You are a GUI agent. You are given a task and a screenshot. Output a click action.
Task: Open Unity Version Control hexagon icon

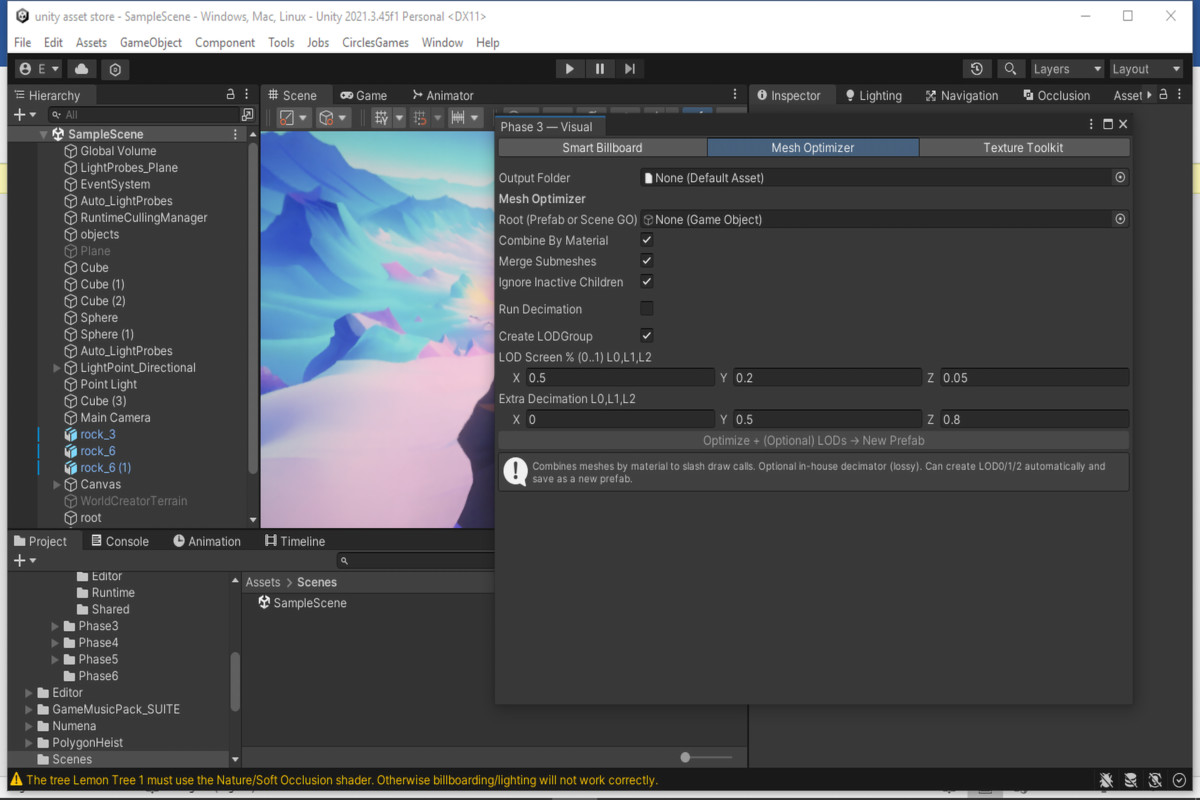click(115, 69)
